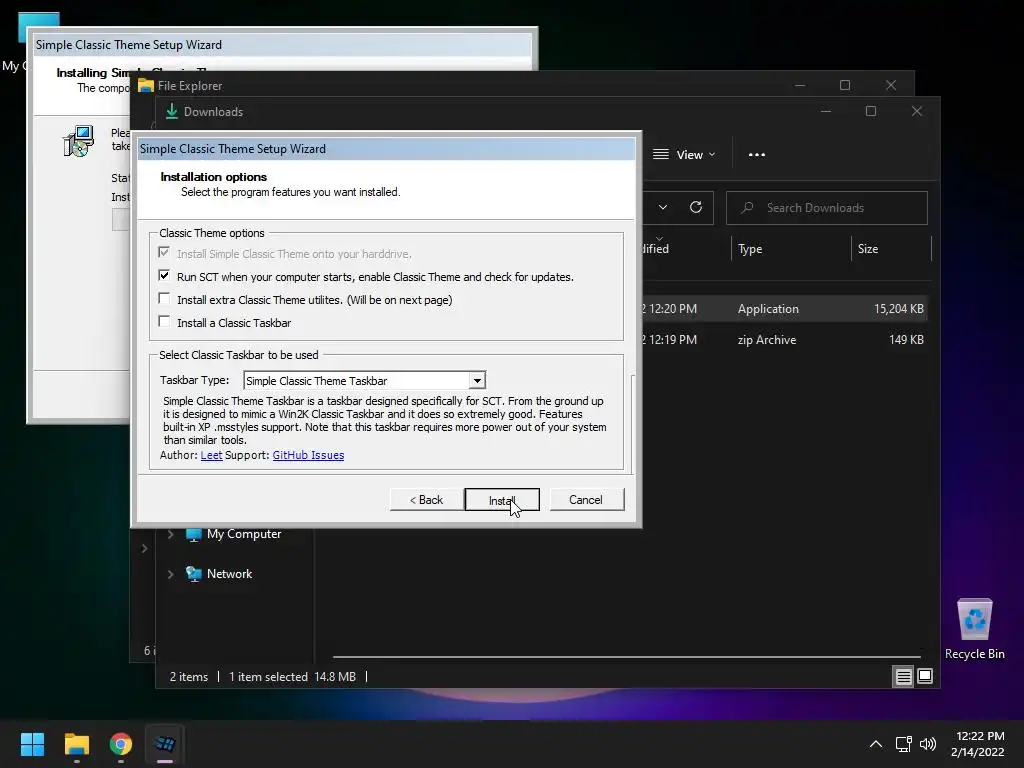Open the clock and date panel
1024x768 pixels.
(977, 744)
